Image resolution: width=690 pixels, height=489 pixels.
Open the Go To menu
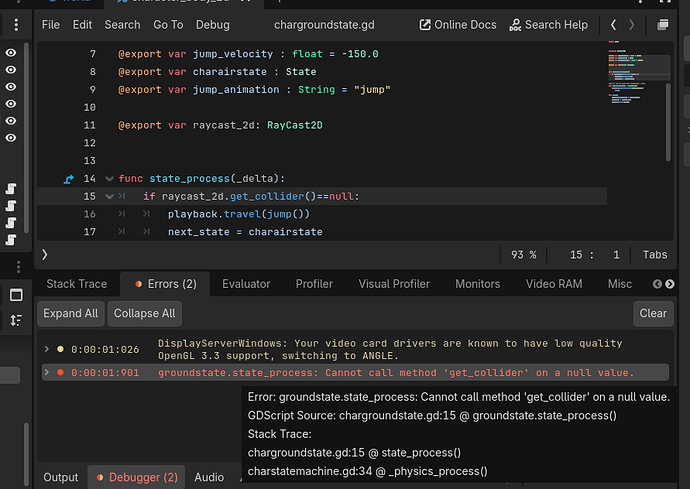168,25
